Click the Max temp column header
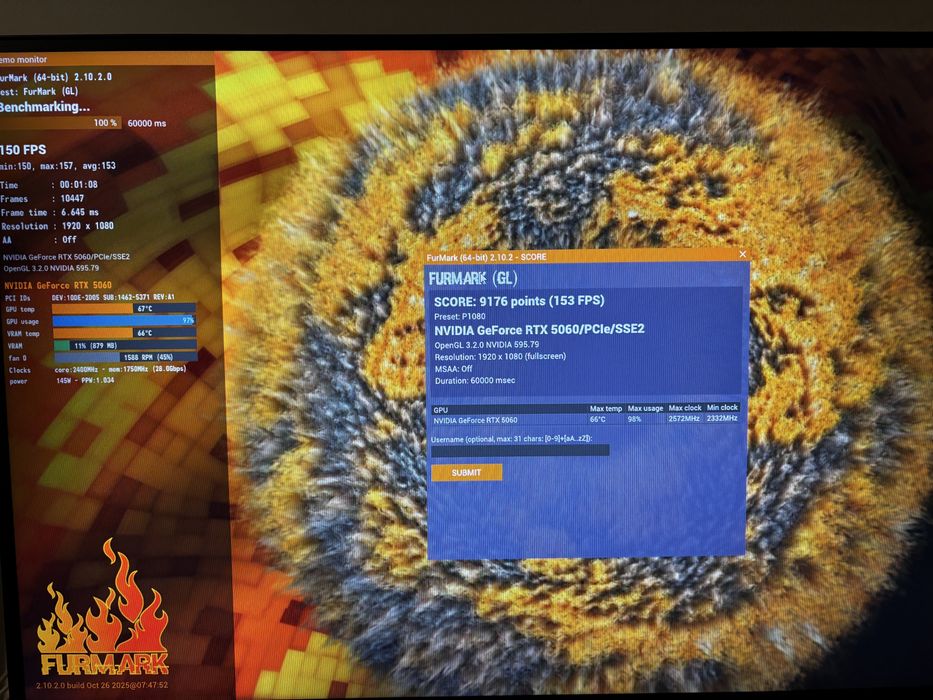933x700 pixels. 606,408
